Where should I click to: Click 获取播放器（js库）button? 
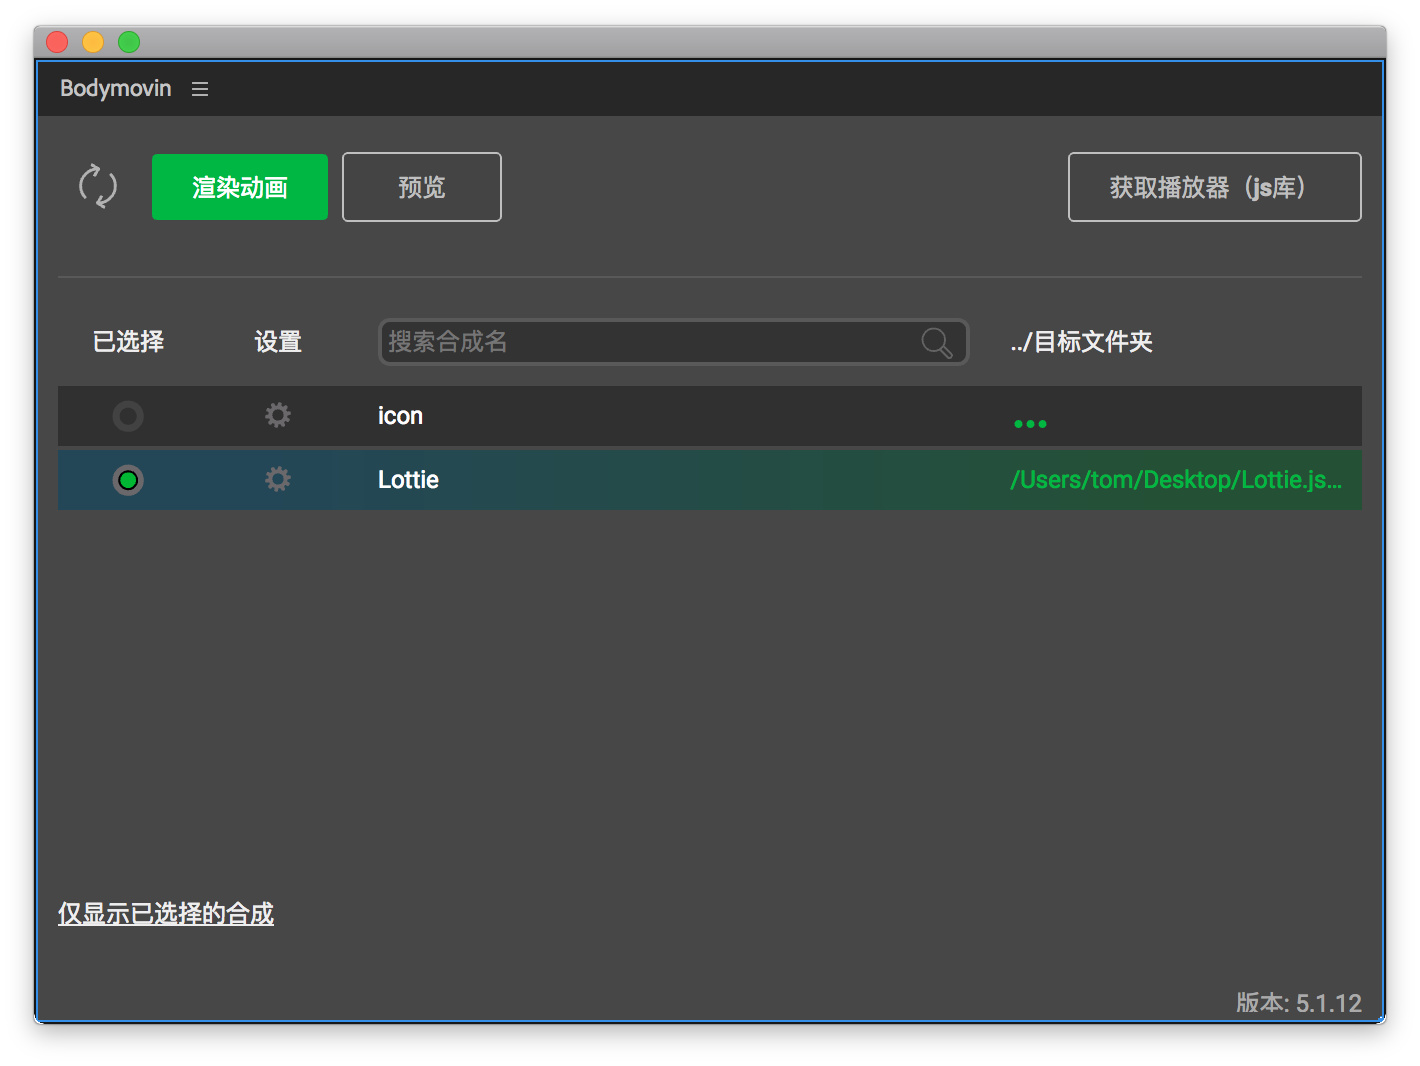1215,187
